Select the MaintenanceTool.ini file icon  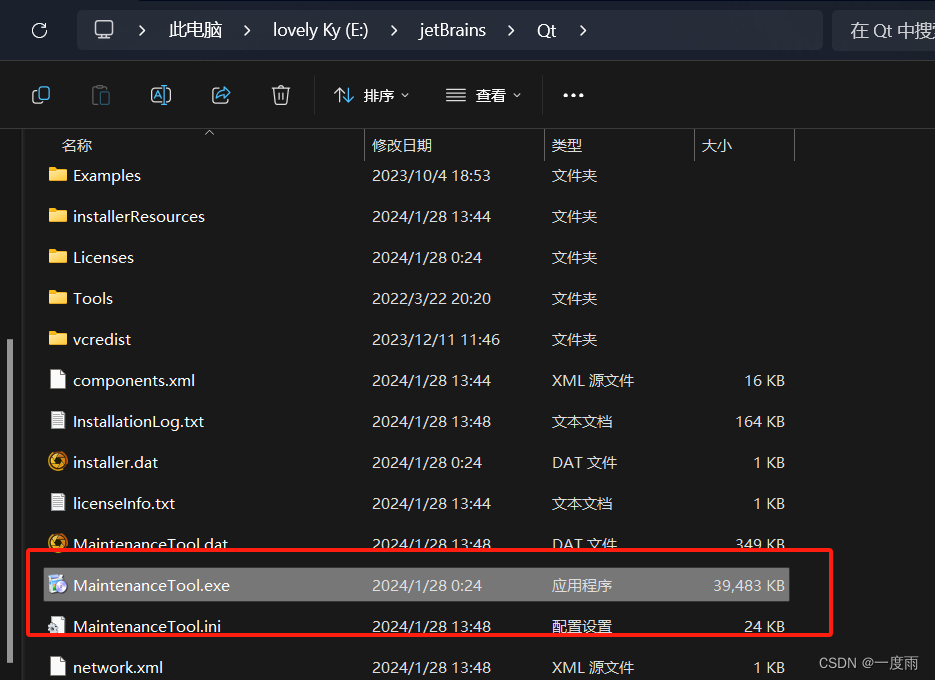coord(57,625)
